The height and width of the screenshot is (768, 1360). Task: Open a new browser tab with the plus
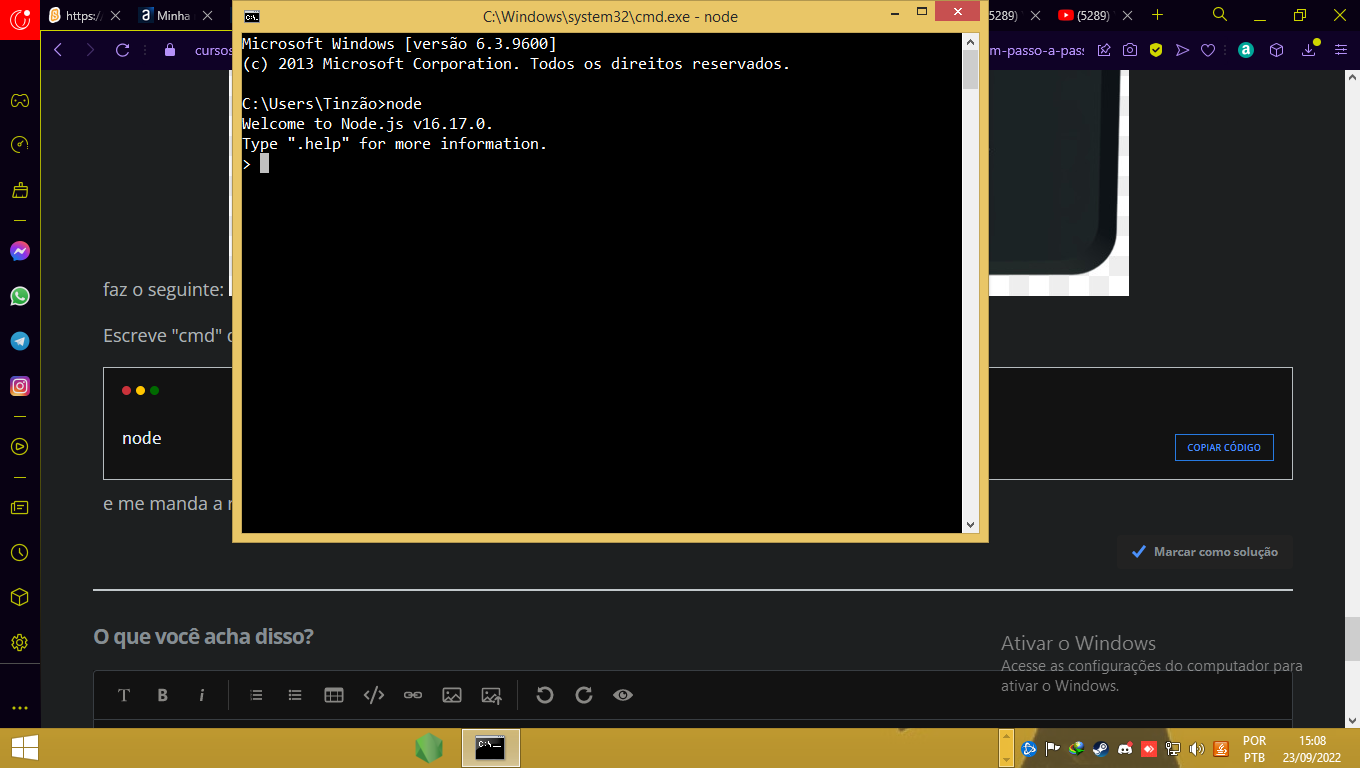(x=1158, y=15)
